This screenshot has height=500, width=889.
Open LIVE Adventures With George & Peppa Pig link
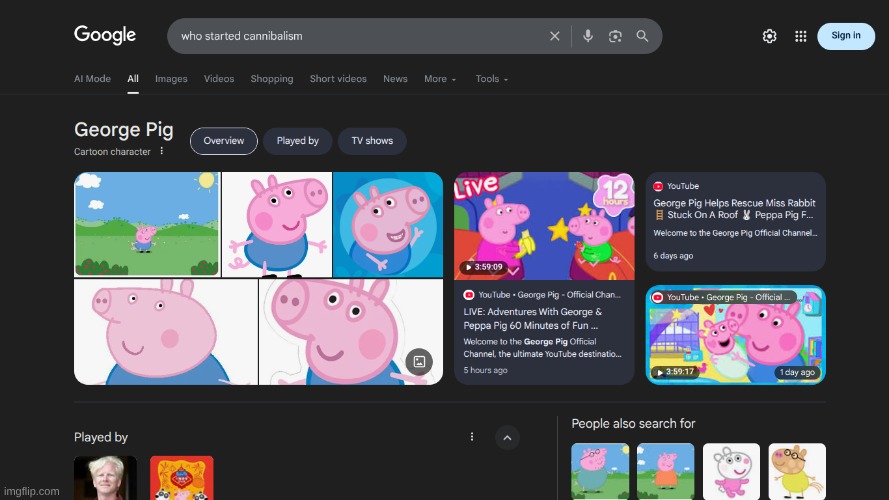click(533, 319)
